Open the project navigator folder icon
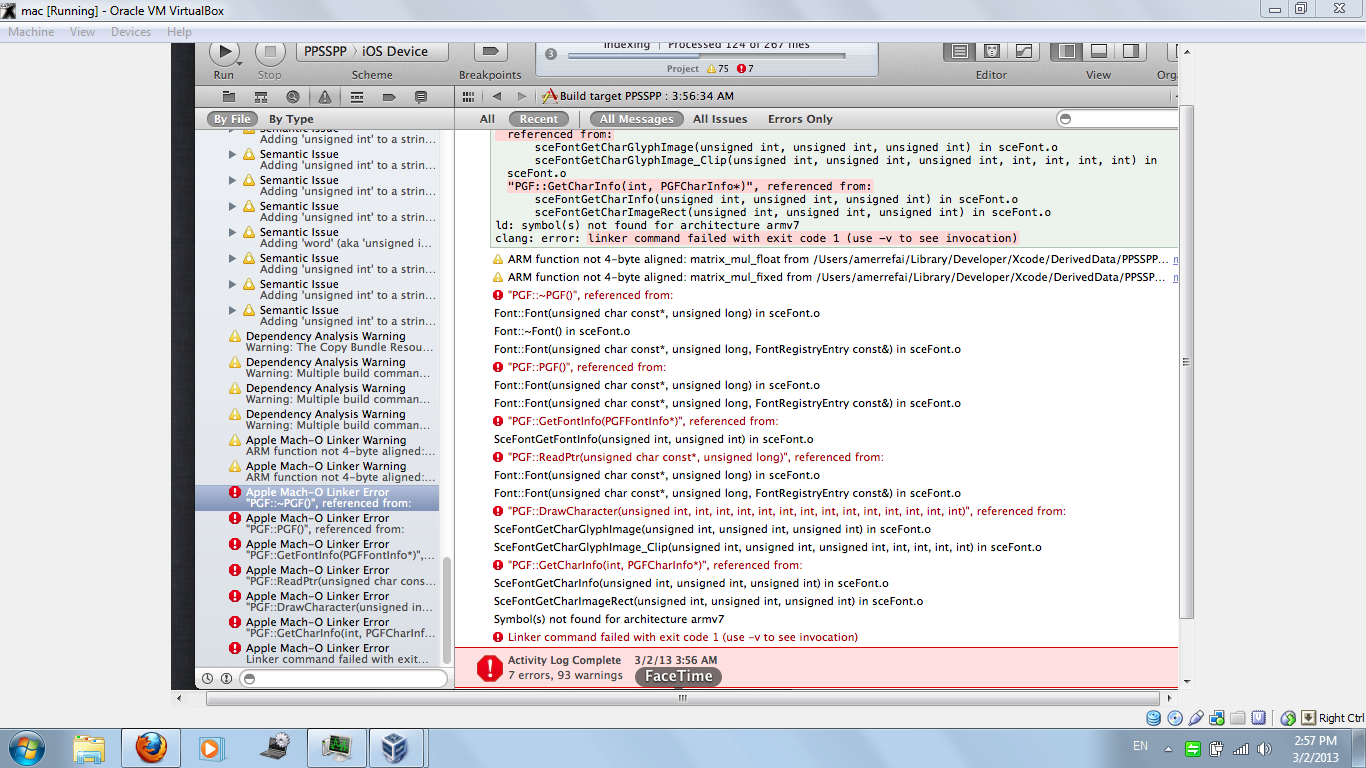 pos(229,97)
